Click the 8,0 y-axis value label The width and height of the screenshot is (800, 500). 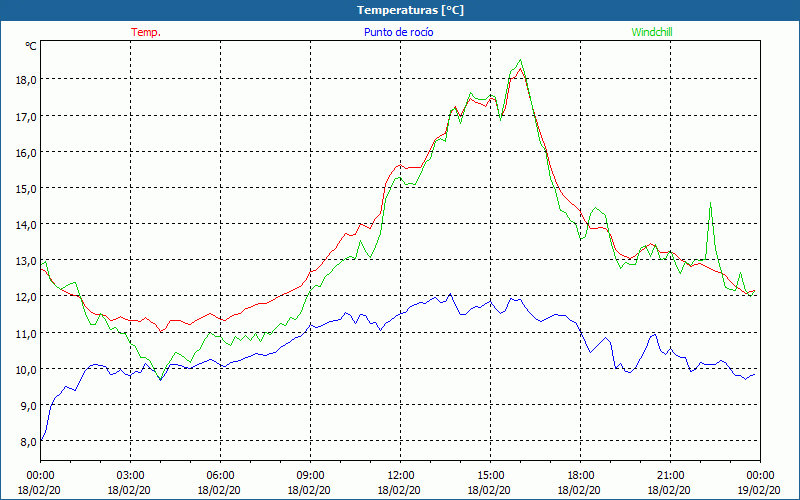pyautogui.click(x=24, y=441)
